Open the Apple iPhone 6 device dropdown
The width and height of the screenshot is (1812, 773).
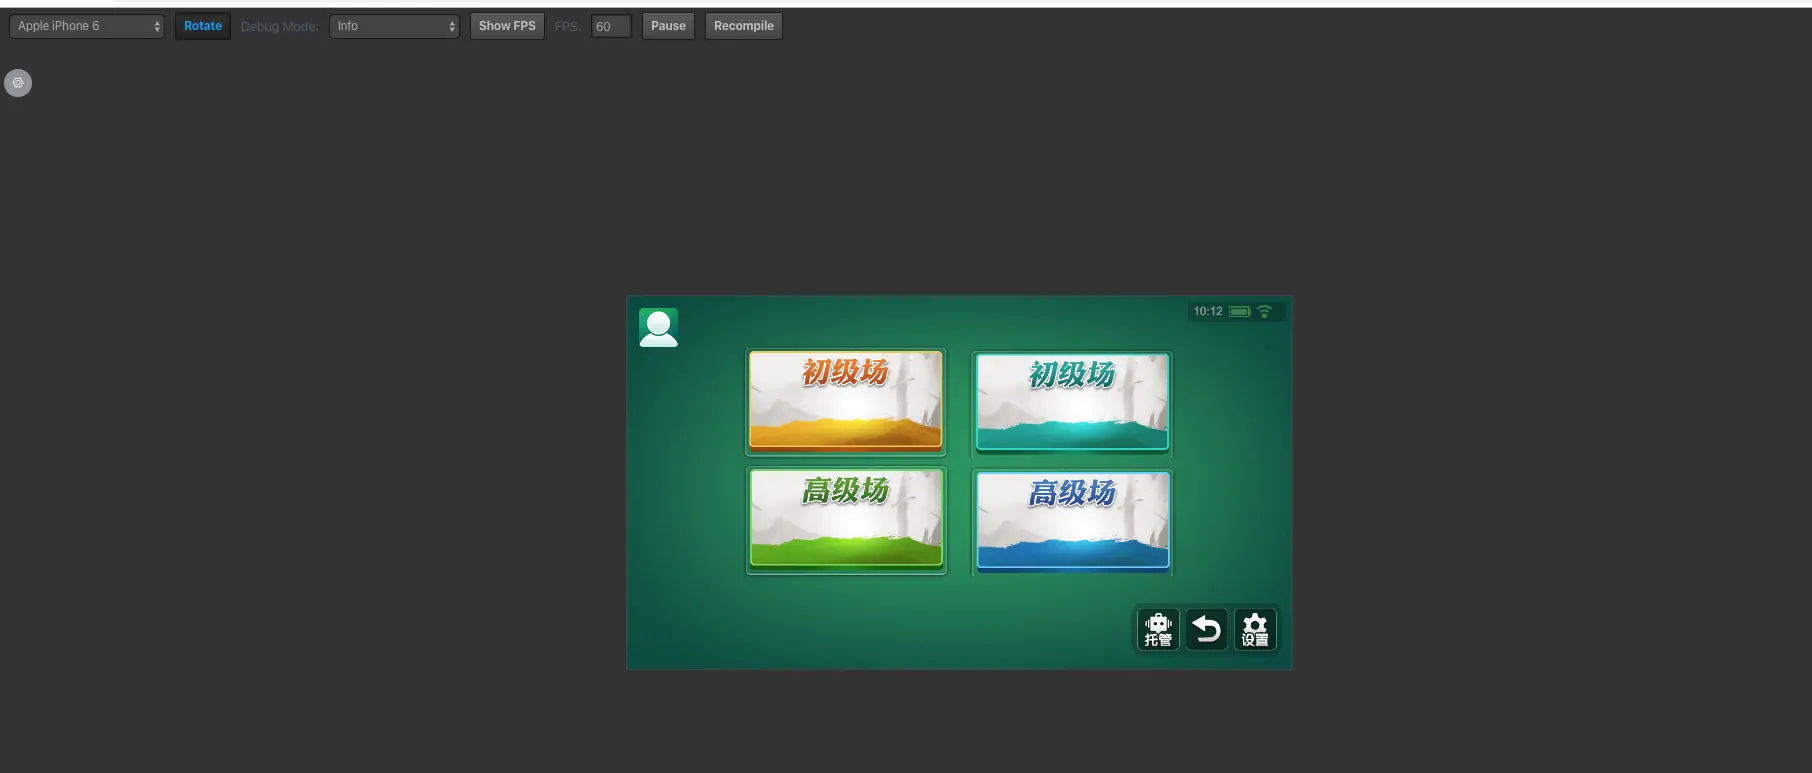[86, 26]
